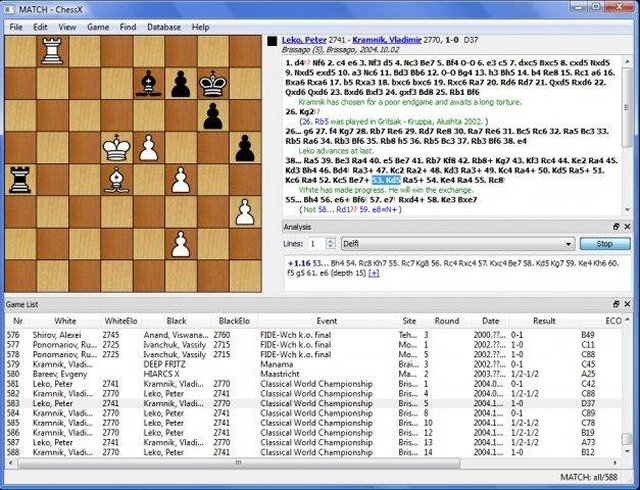Expand analysis variation with [+] link
Image resolution: width=640 pixels, height=490 pixels.
click(373, 273)
